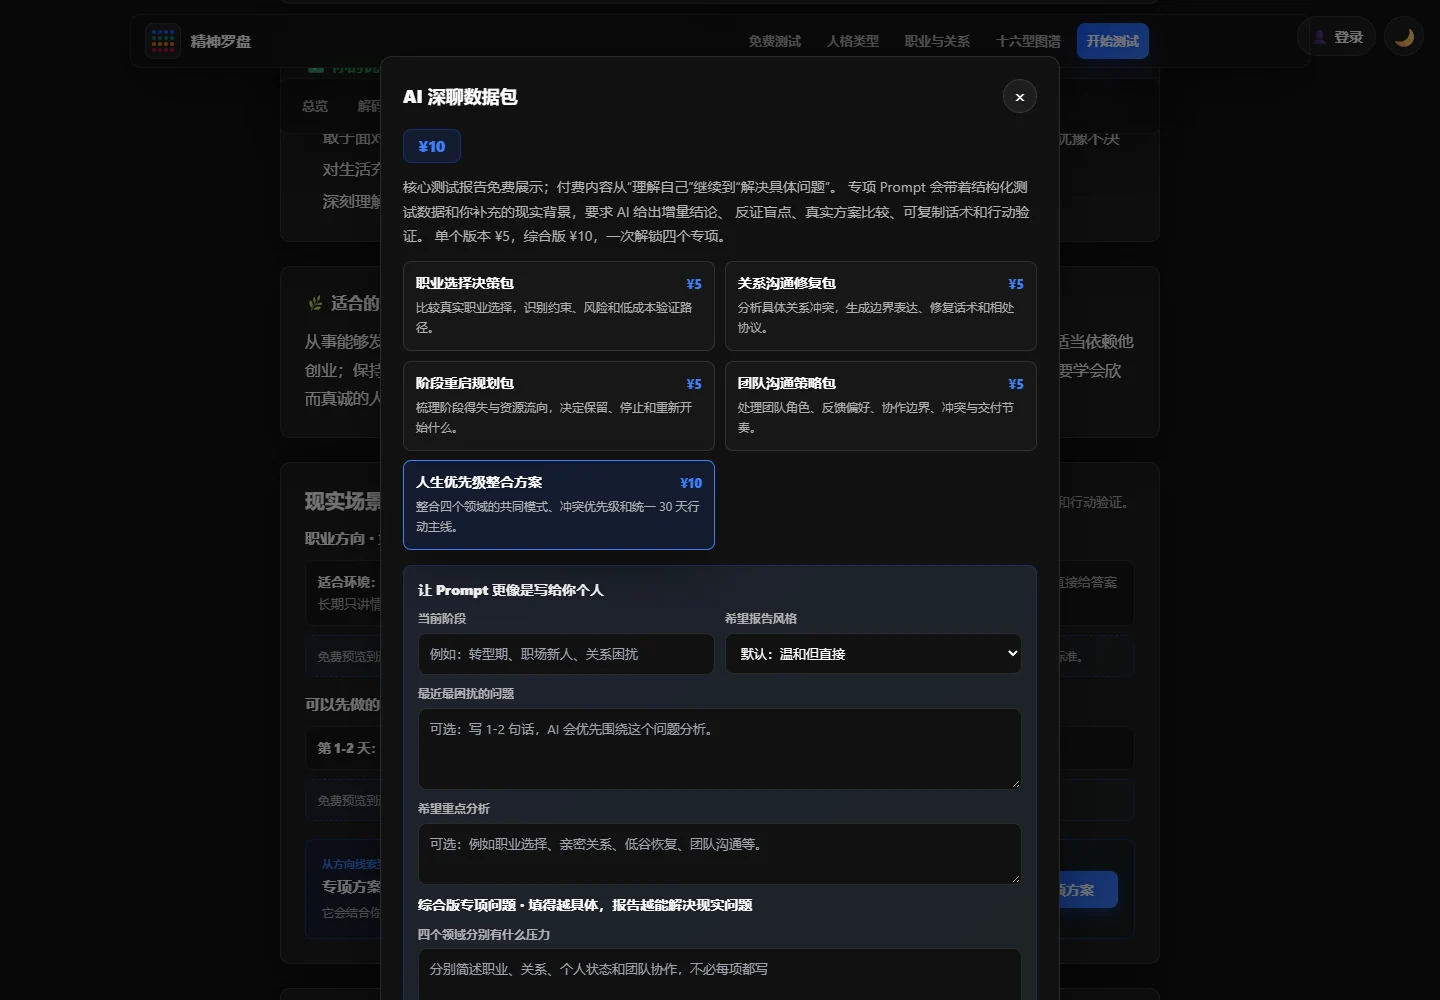Click the 当前阶段 input field
This screenshot has width=1440, height=1000.
[566, 654]
